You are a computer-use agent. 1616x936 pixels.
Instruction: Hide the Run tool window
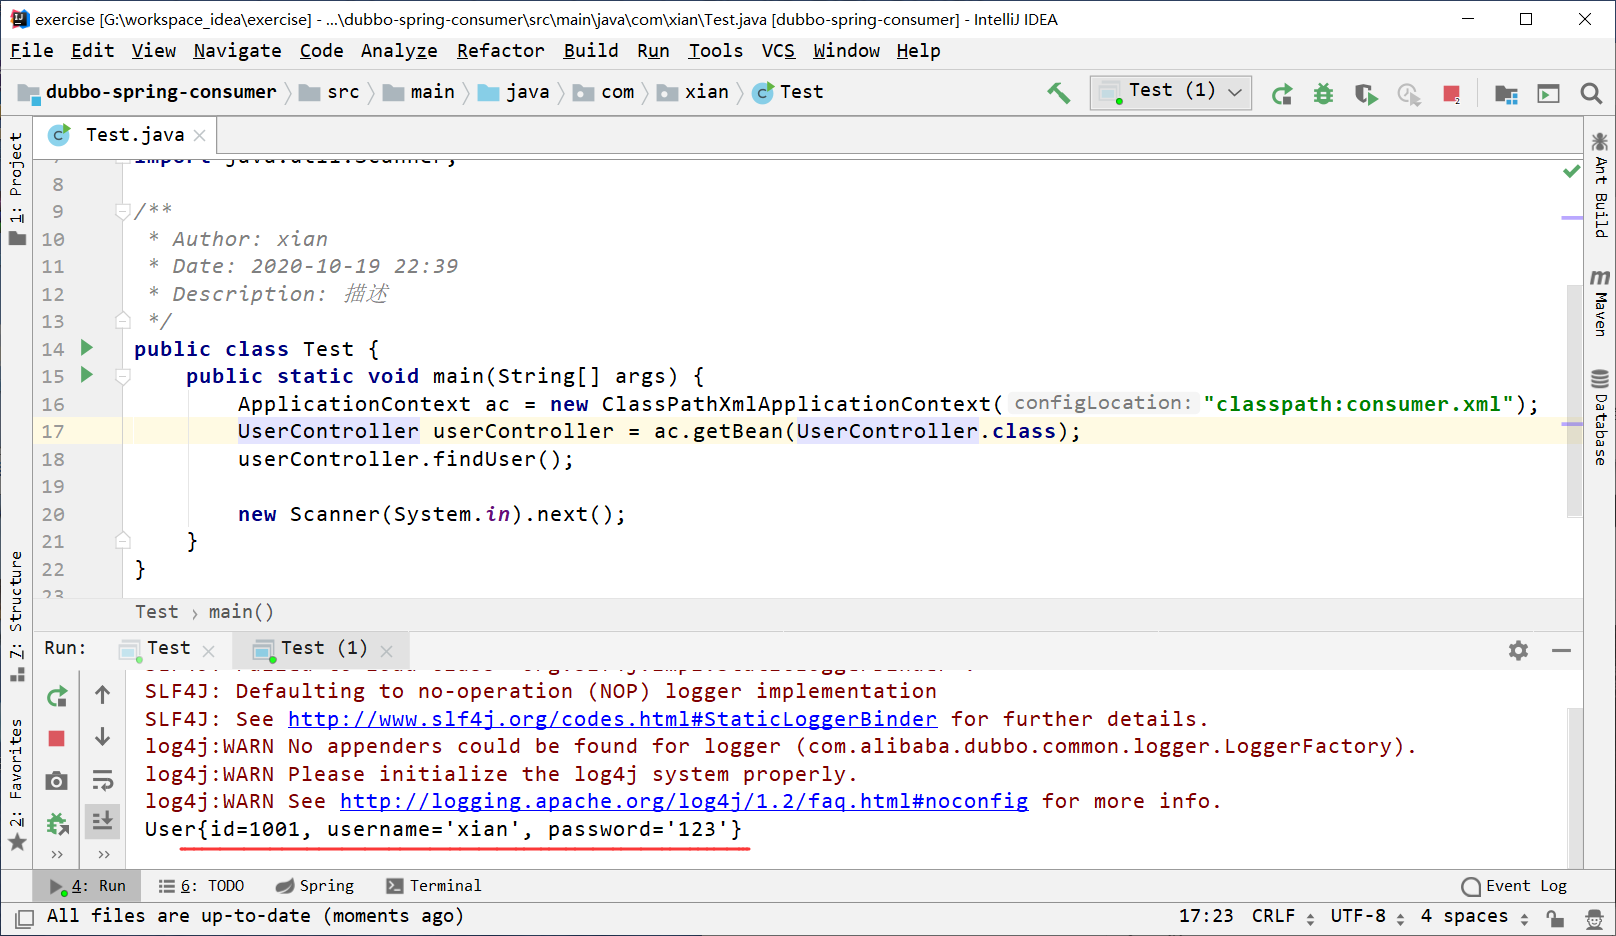(1561, 650)
